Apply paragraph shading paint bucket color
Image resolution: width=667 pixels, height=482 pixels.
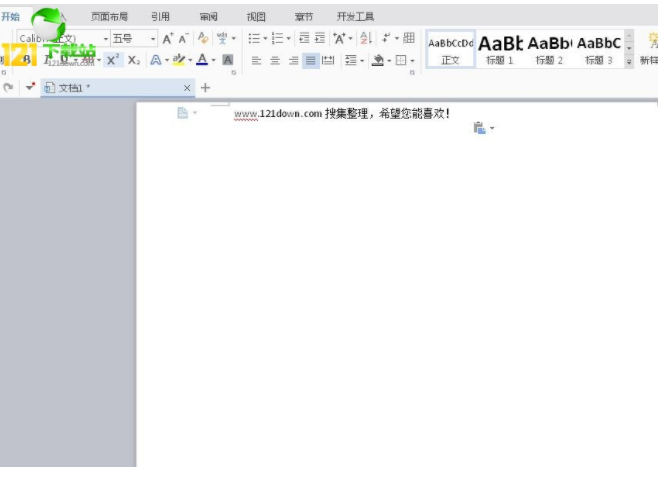(x=377, y=60)
